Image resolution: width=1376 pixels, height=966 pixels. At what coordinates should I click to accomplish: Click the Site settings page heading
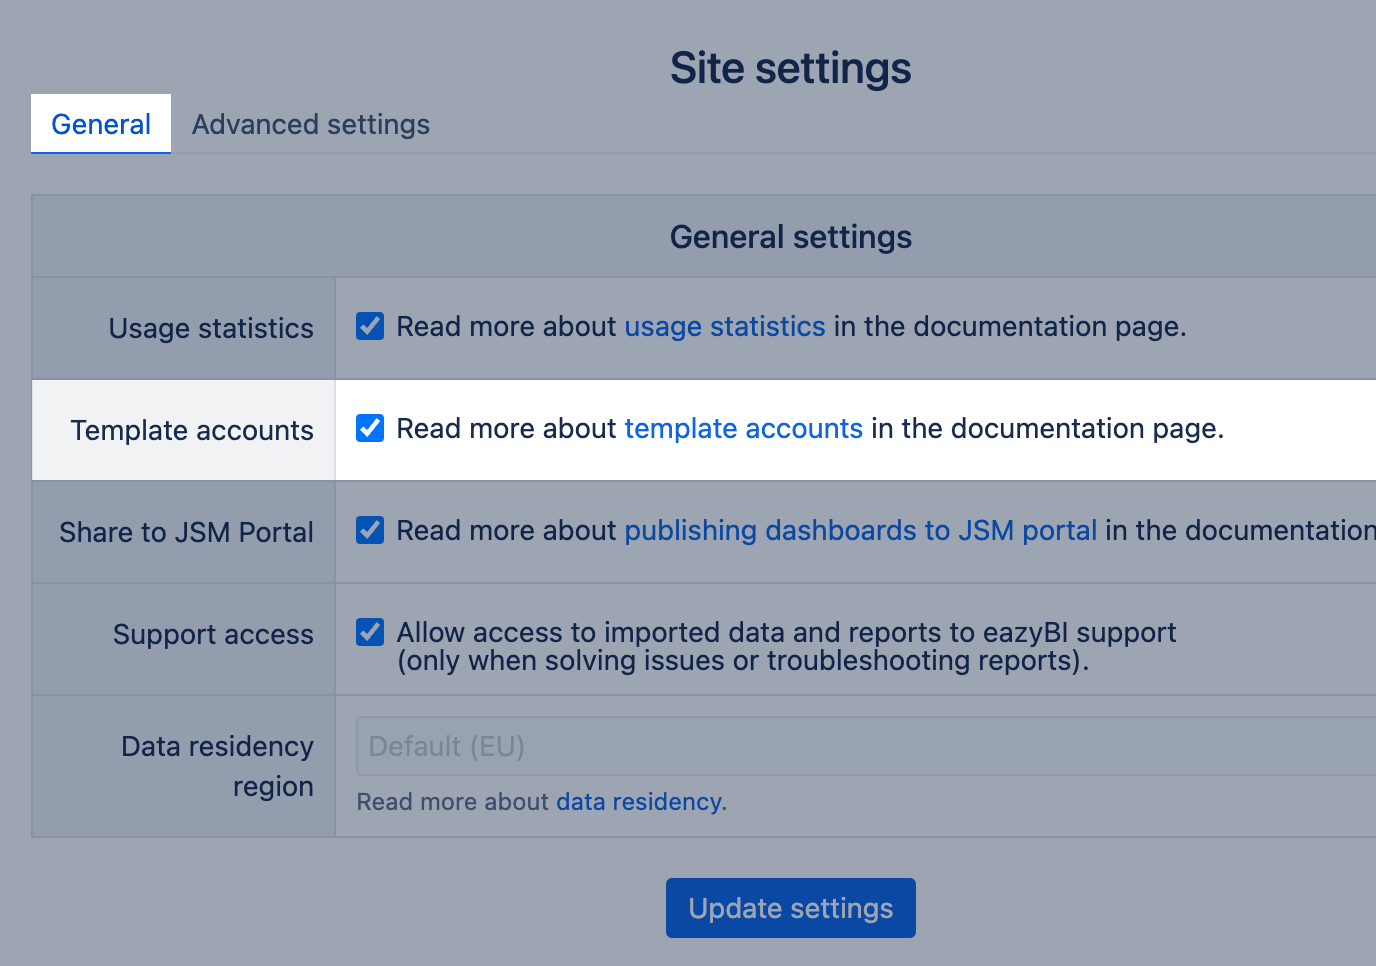pyautogui.click(x=790, y=69)
